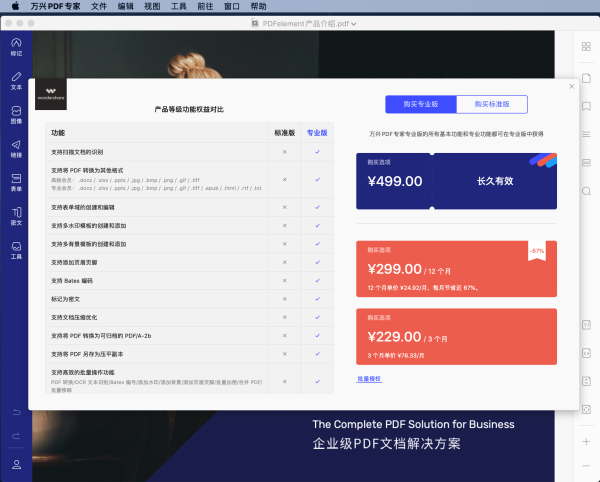Click the 支持表单域的创建和编辑 row
The width and height of the screenshot is (600, 482).
click(189, 207)
